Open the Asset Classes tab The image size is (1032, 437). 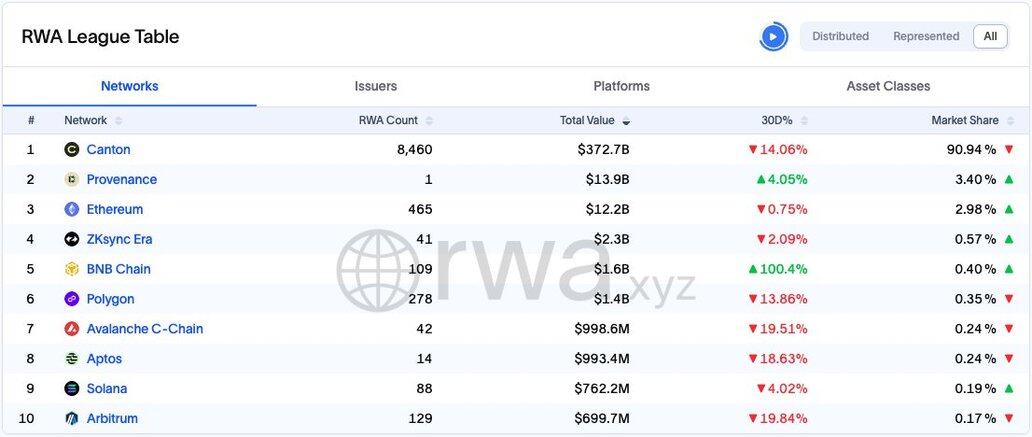click(x=888, y=87)
